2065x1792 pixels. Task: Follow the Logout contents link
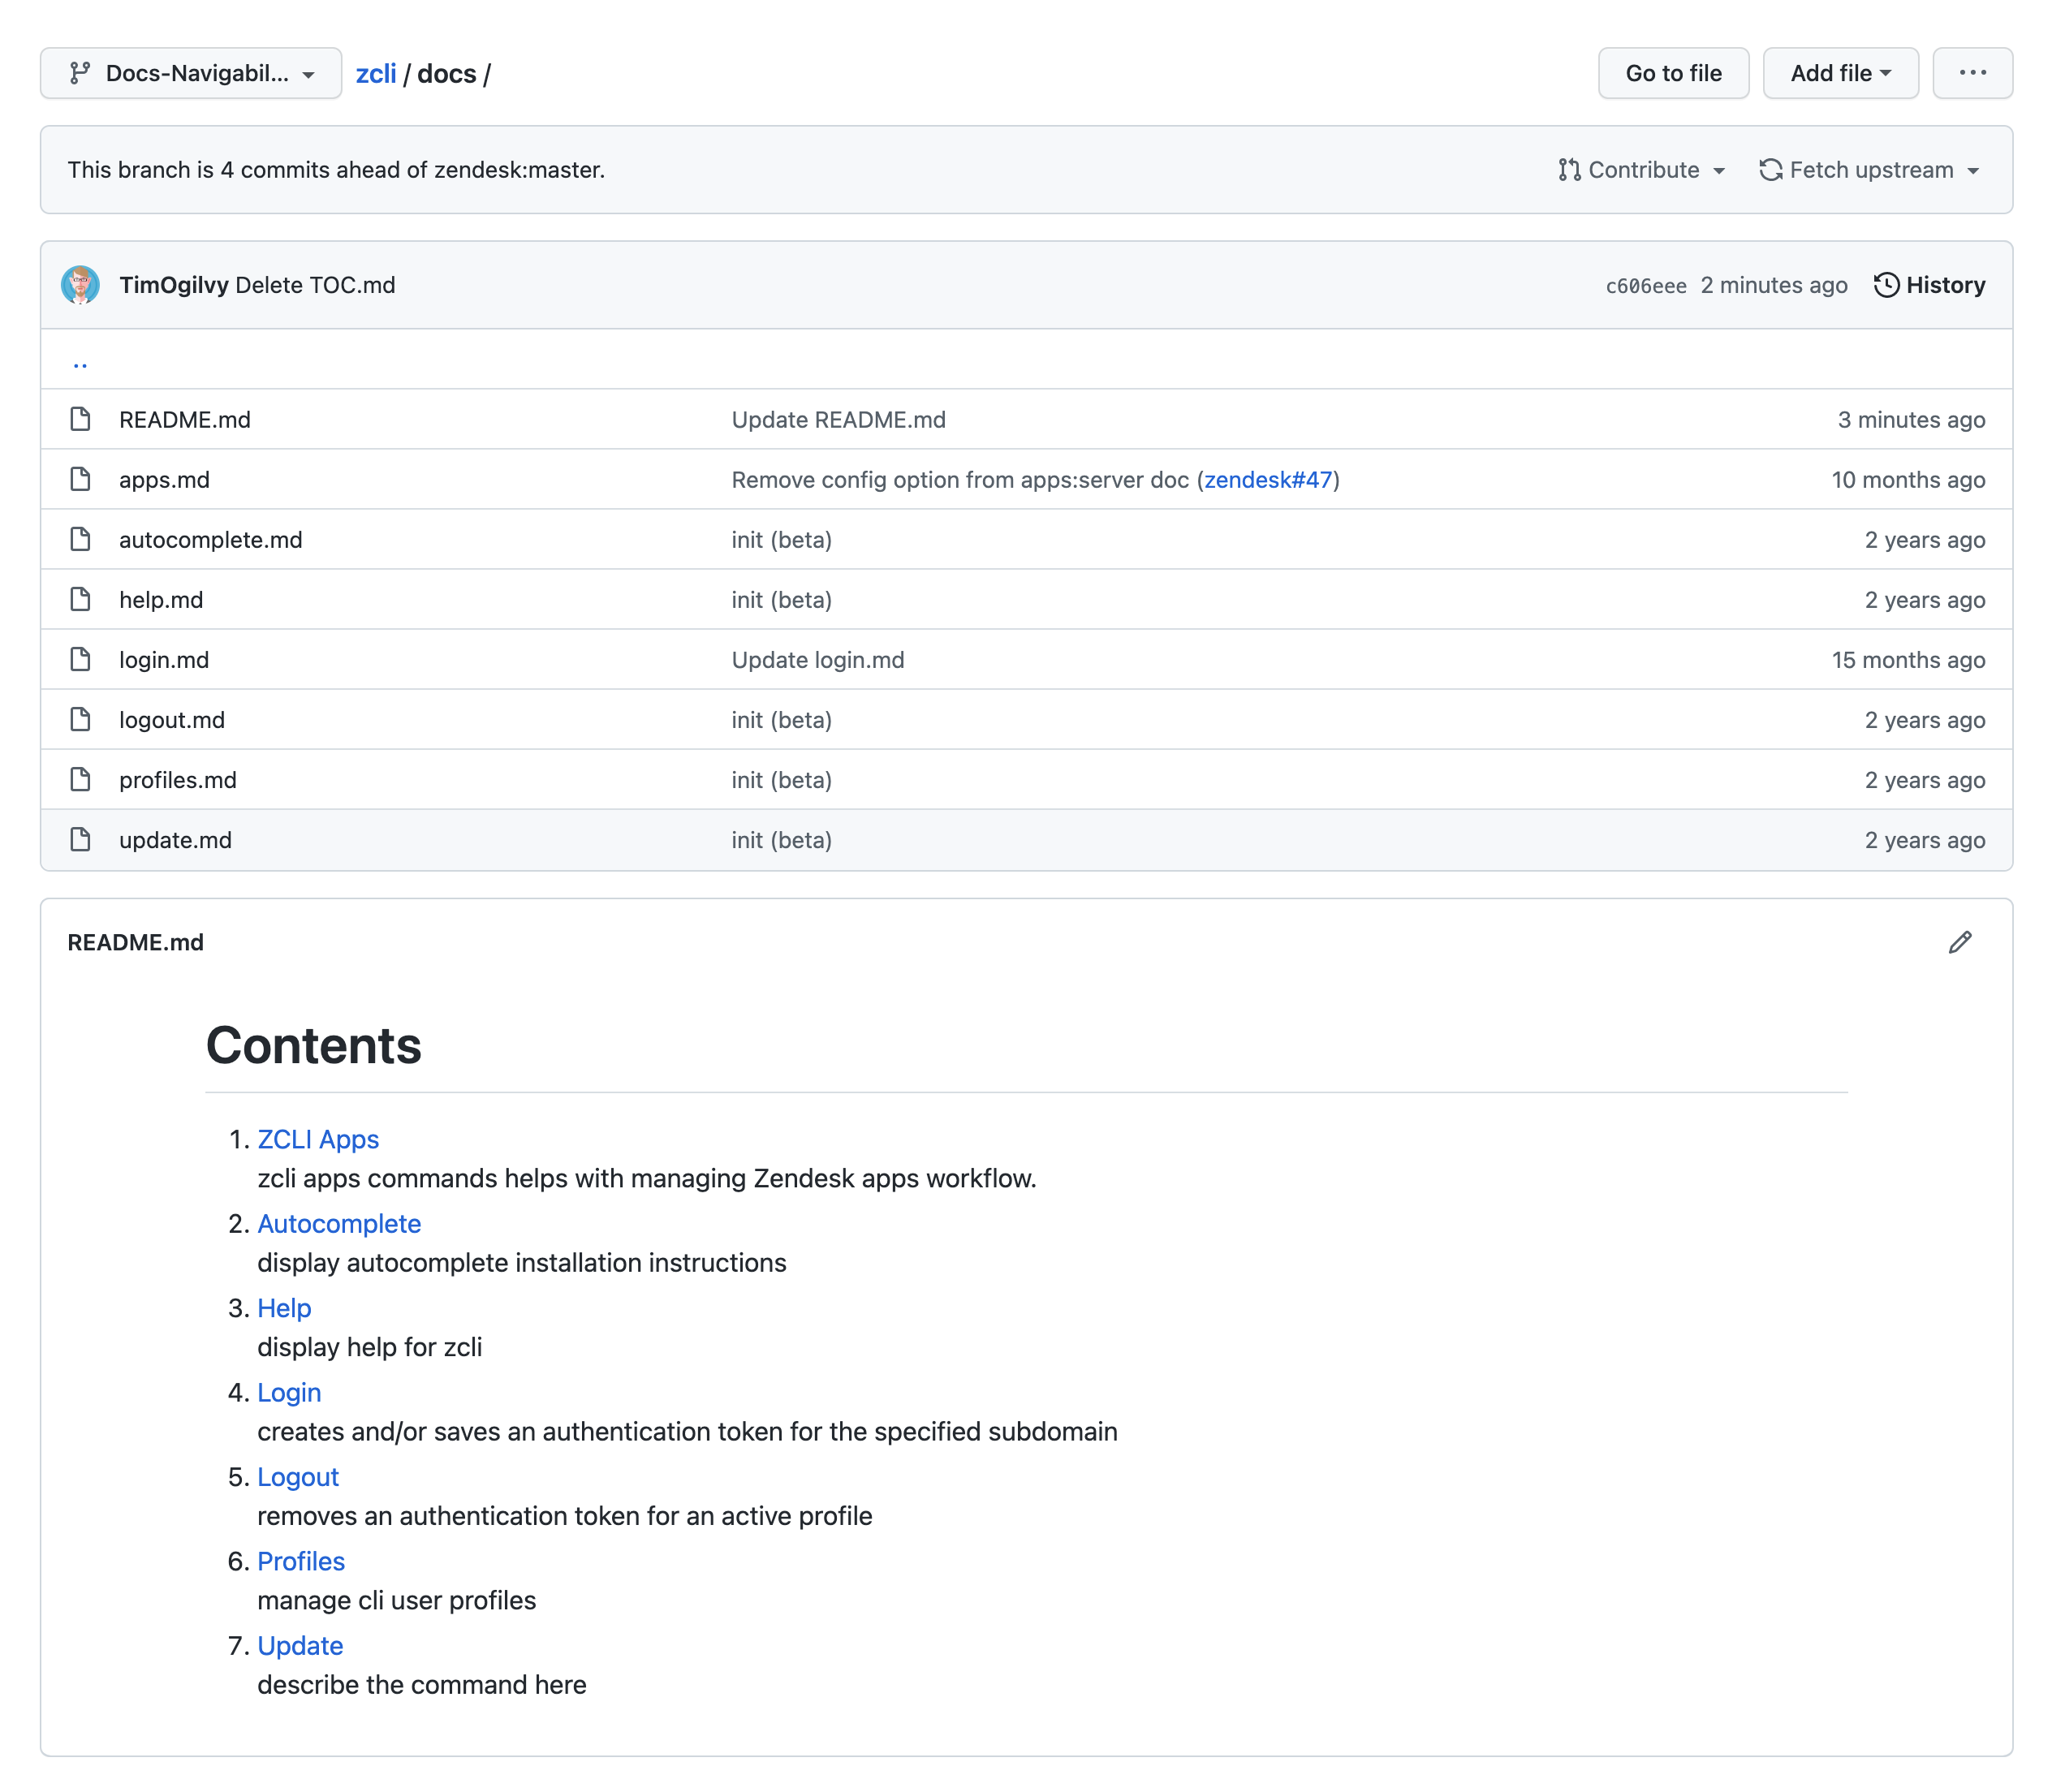[298, 1477]
